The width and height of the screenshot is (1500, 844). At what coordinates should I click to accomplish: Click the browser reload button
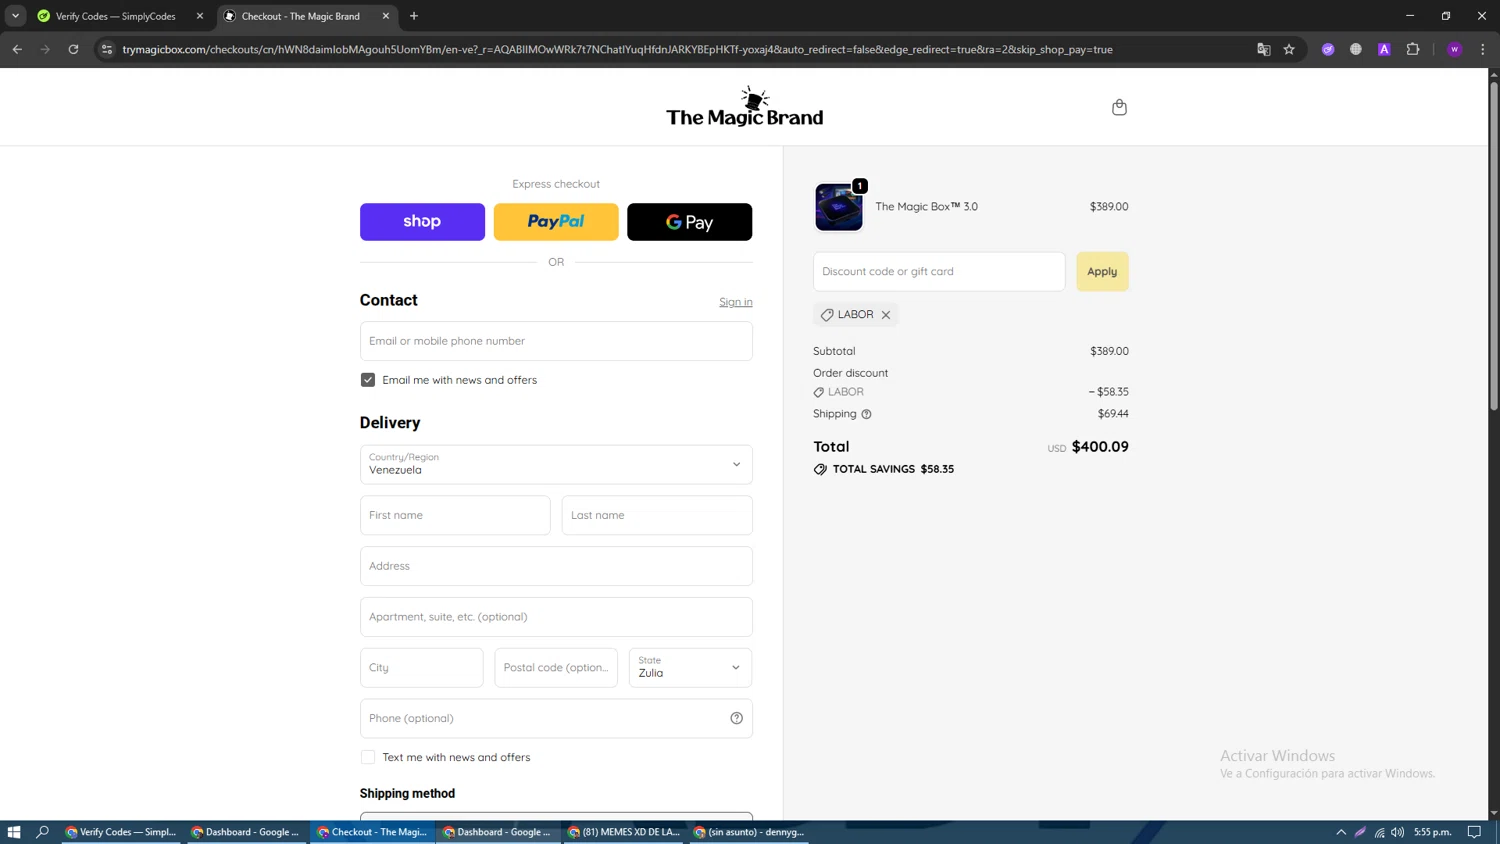pos(73,49)
